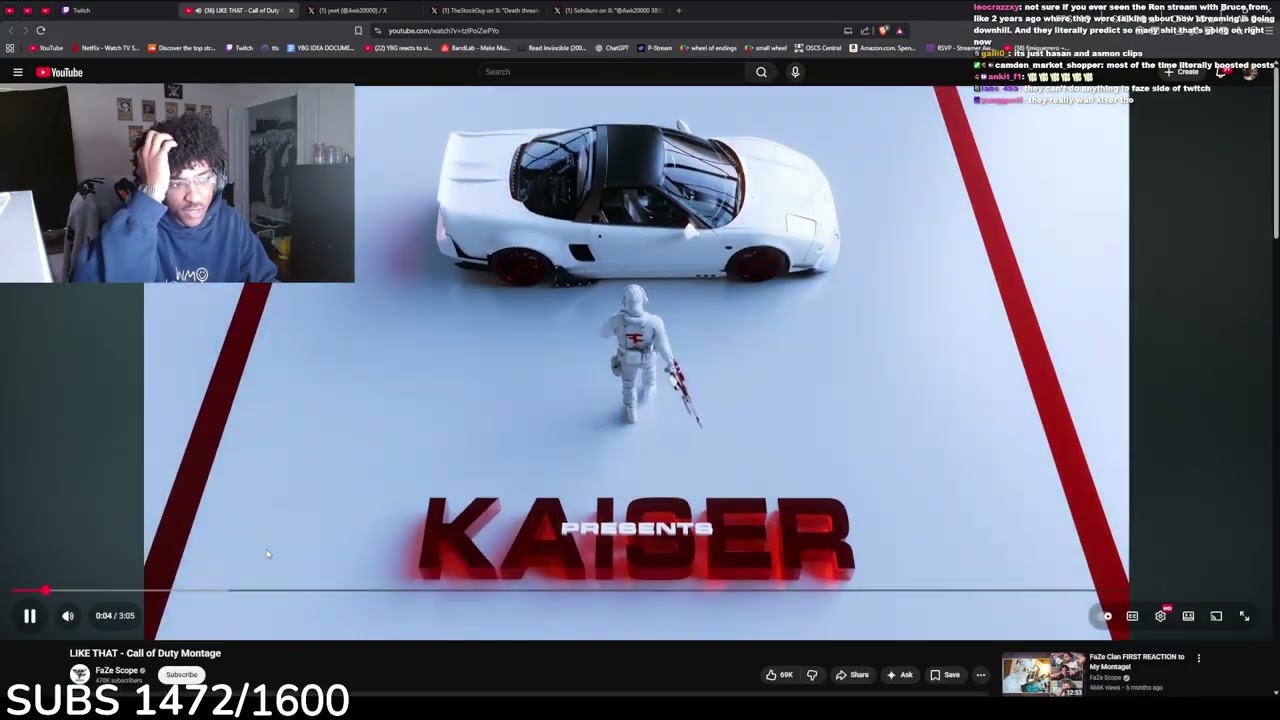Open the wheel of endings bookmark
The width and height of the screenshot is (1280, 720).
(709, 48)
